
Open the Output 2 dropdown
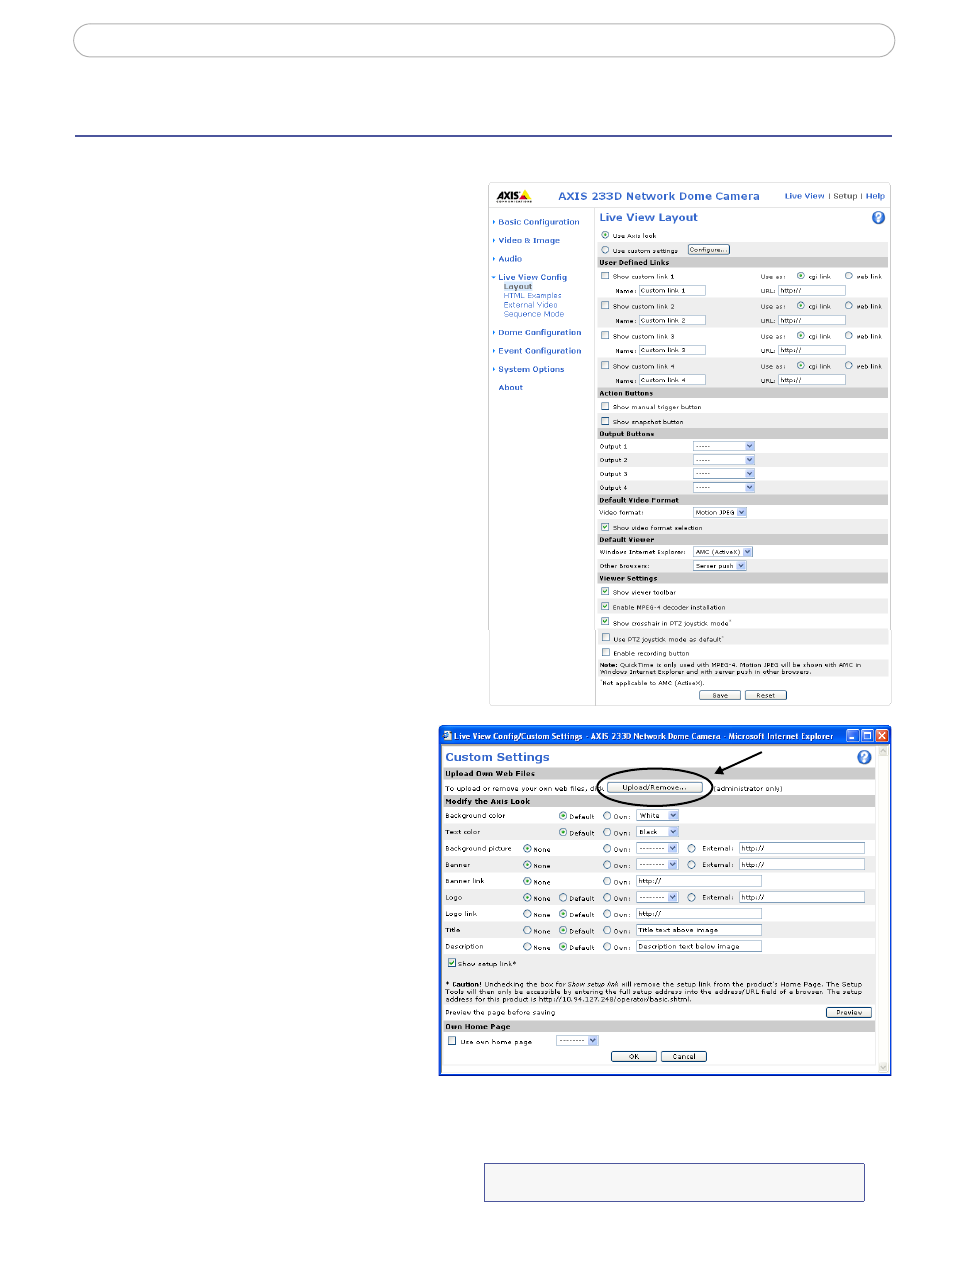724,460
